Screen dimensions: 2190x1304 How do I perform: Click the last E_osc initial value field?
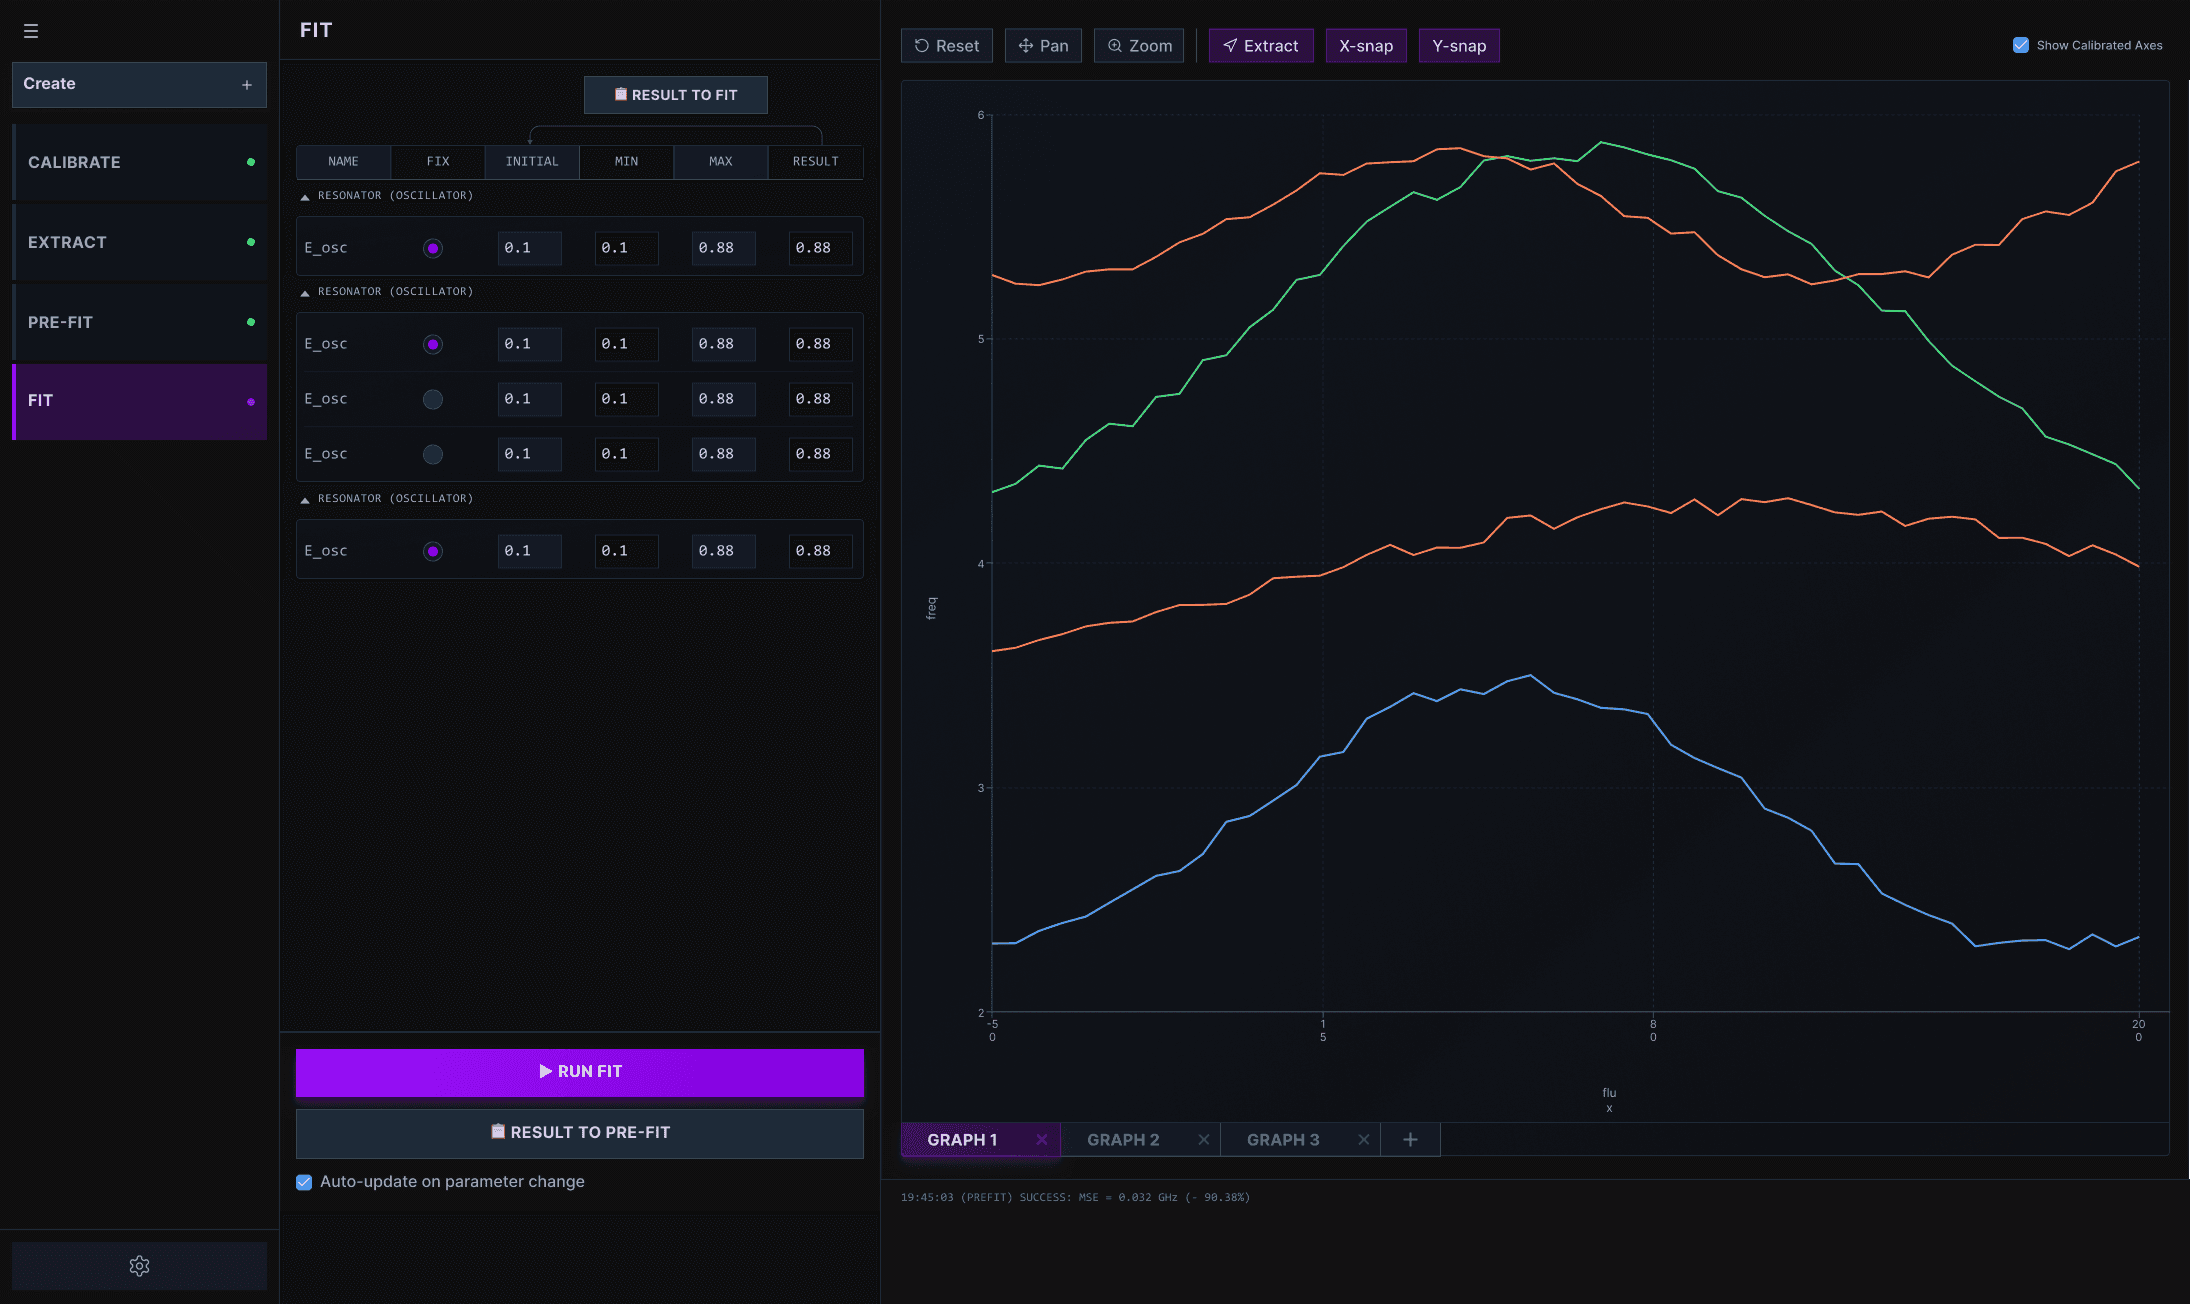[529, 551]
